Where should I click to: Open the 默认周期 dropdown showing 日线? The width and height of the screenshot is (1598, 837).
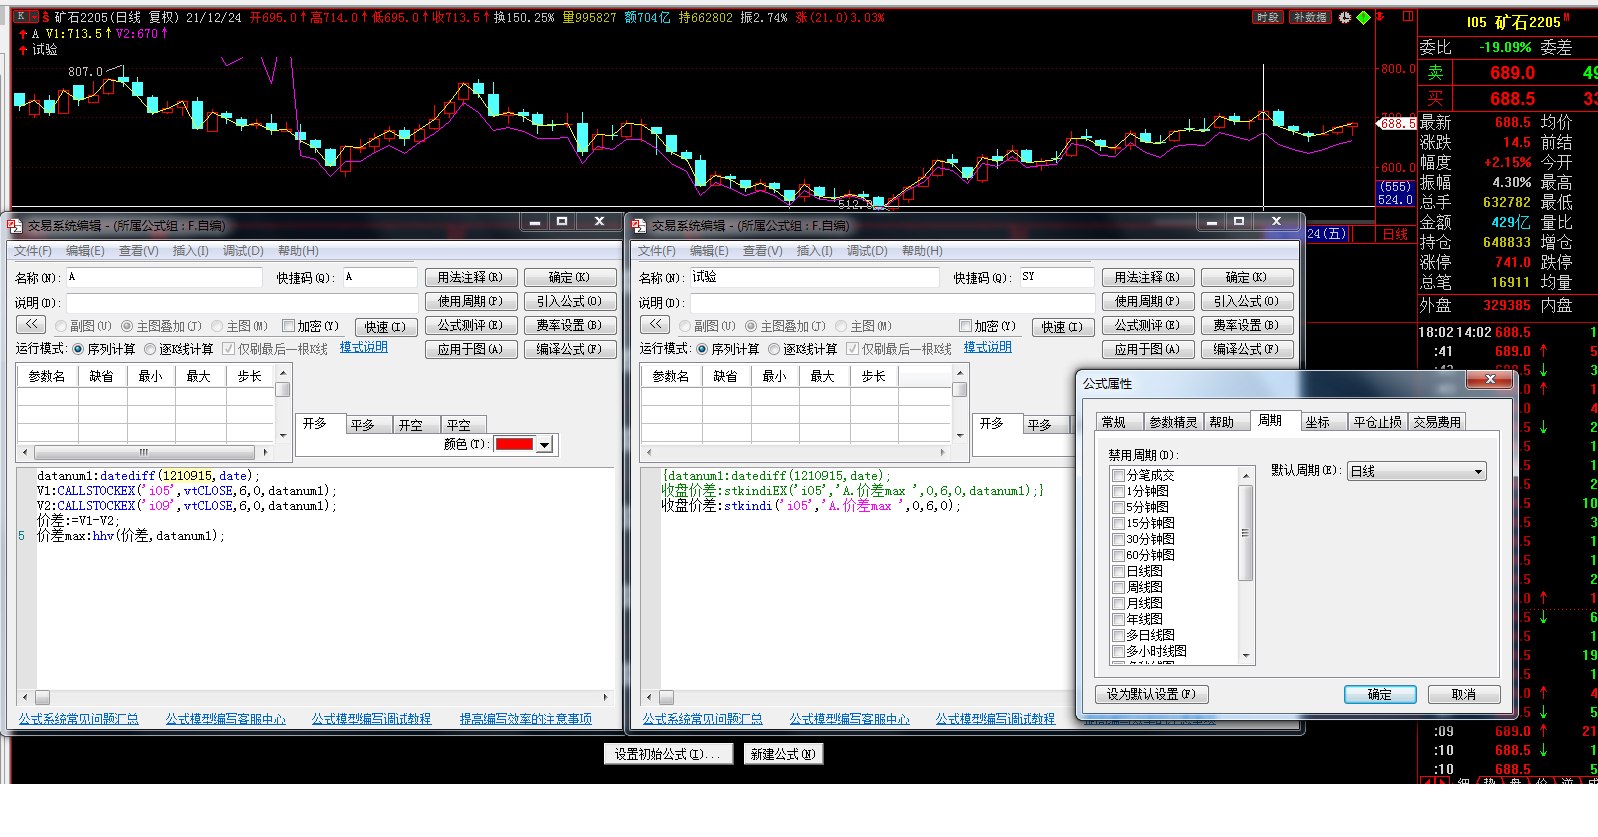(1416, 471)
